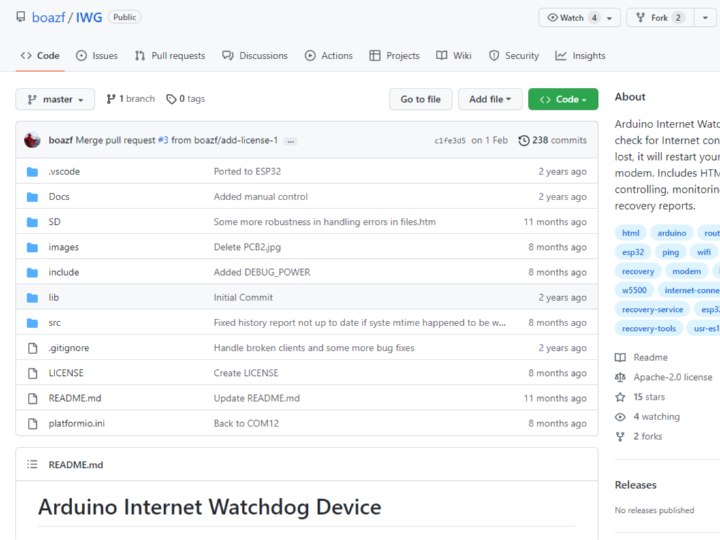This screenshot has height=540, width=720.
Task: Open the Insights tab
Action: tap(580, 56)
